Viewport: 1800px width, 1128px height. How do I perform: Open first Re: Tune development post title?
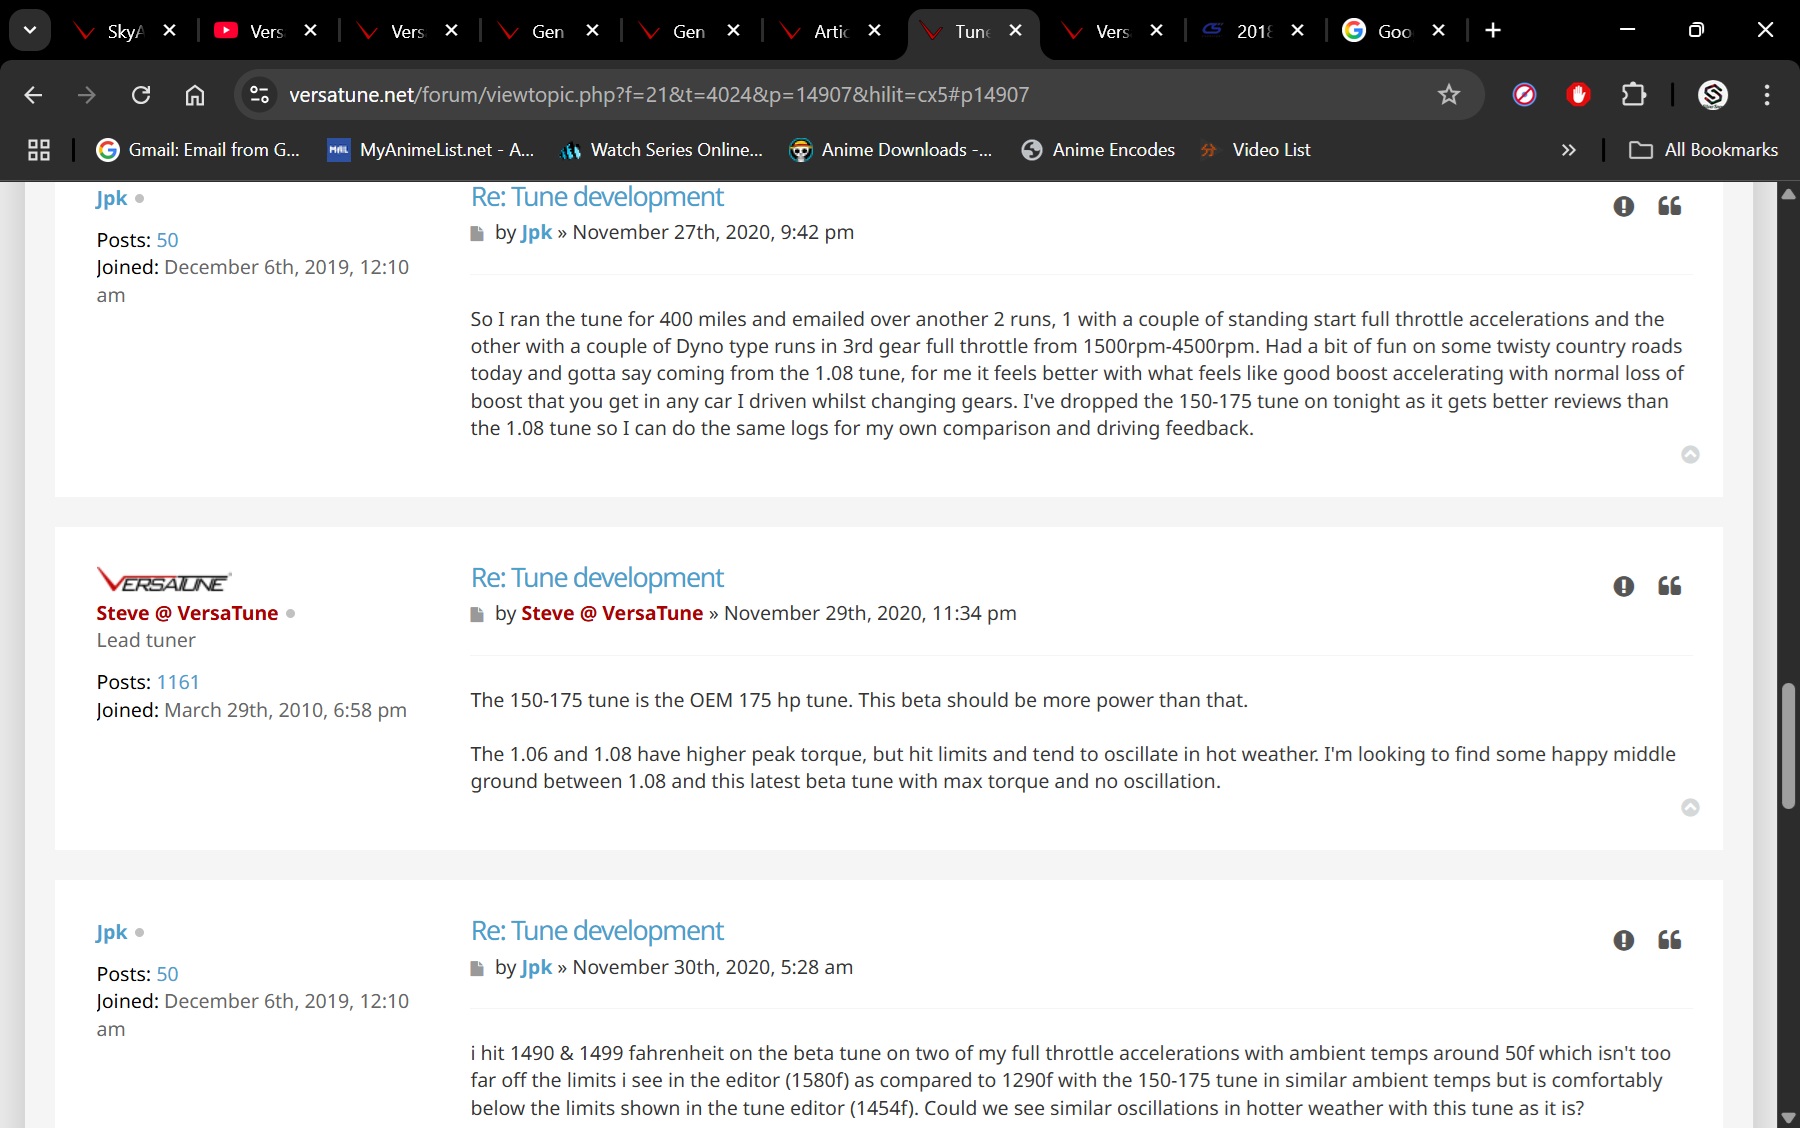[597, 197]
